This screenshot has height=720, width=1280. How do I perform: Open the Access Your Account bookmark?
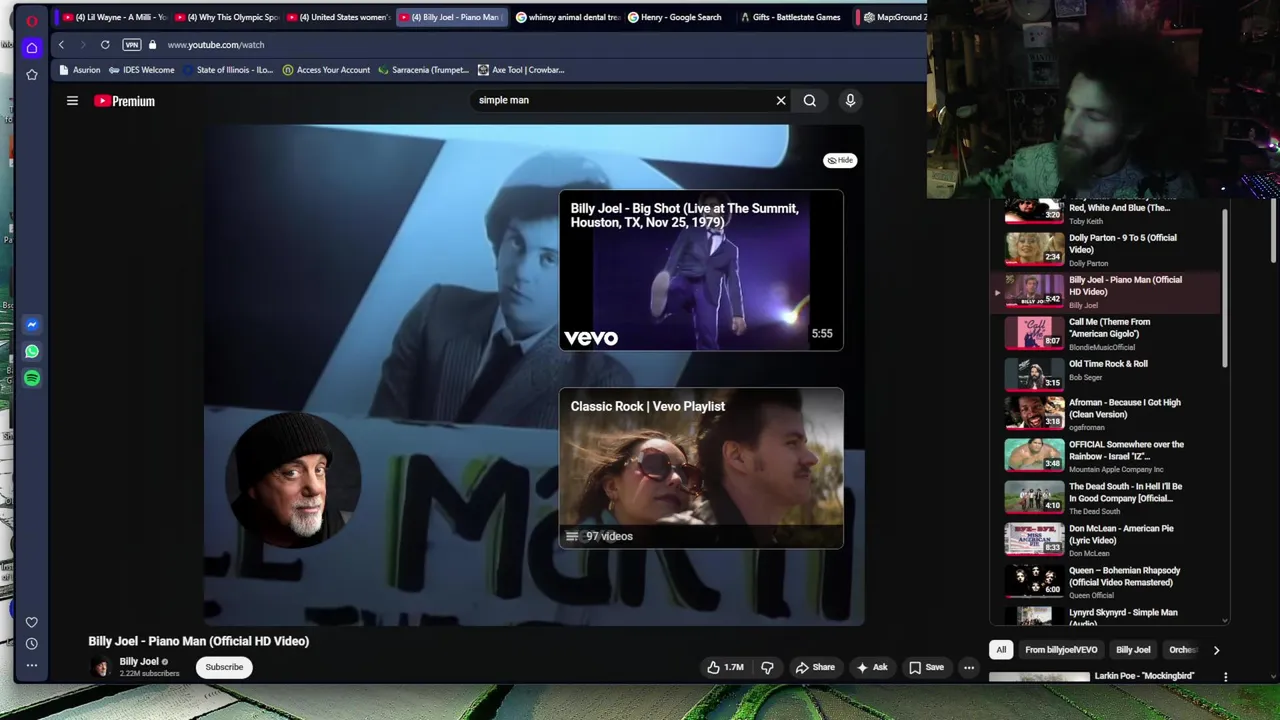[326, 70]
